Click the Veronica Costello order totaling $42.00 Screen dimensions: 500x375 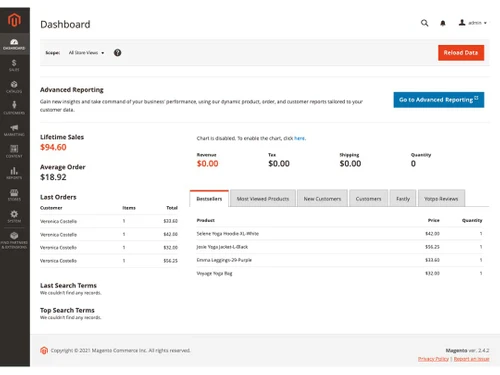click(x=109, y=234)
